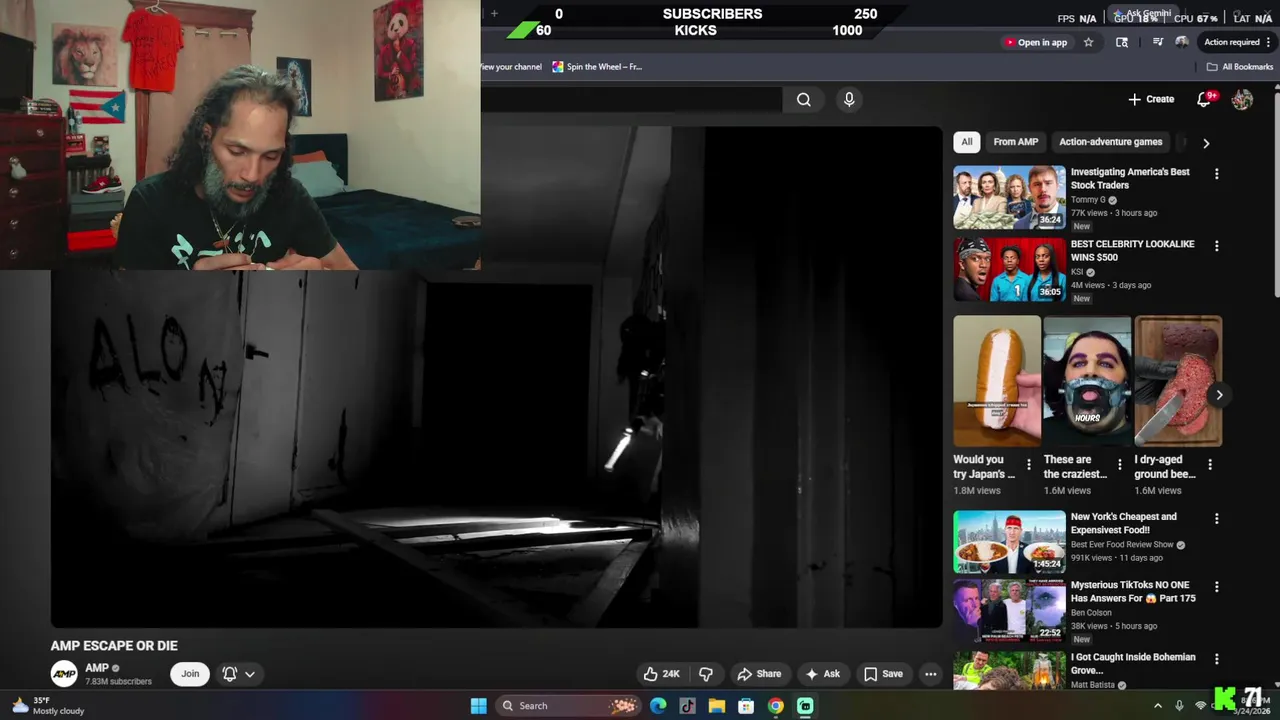The height and width of the screenshot is (720, 1280).
Task: Open the new tab plus button
Action: pyautogui.click(x=494, y=14)
